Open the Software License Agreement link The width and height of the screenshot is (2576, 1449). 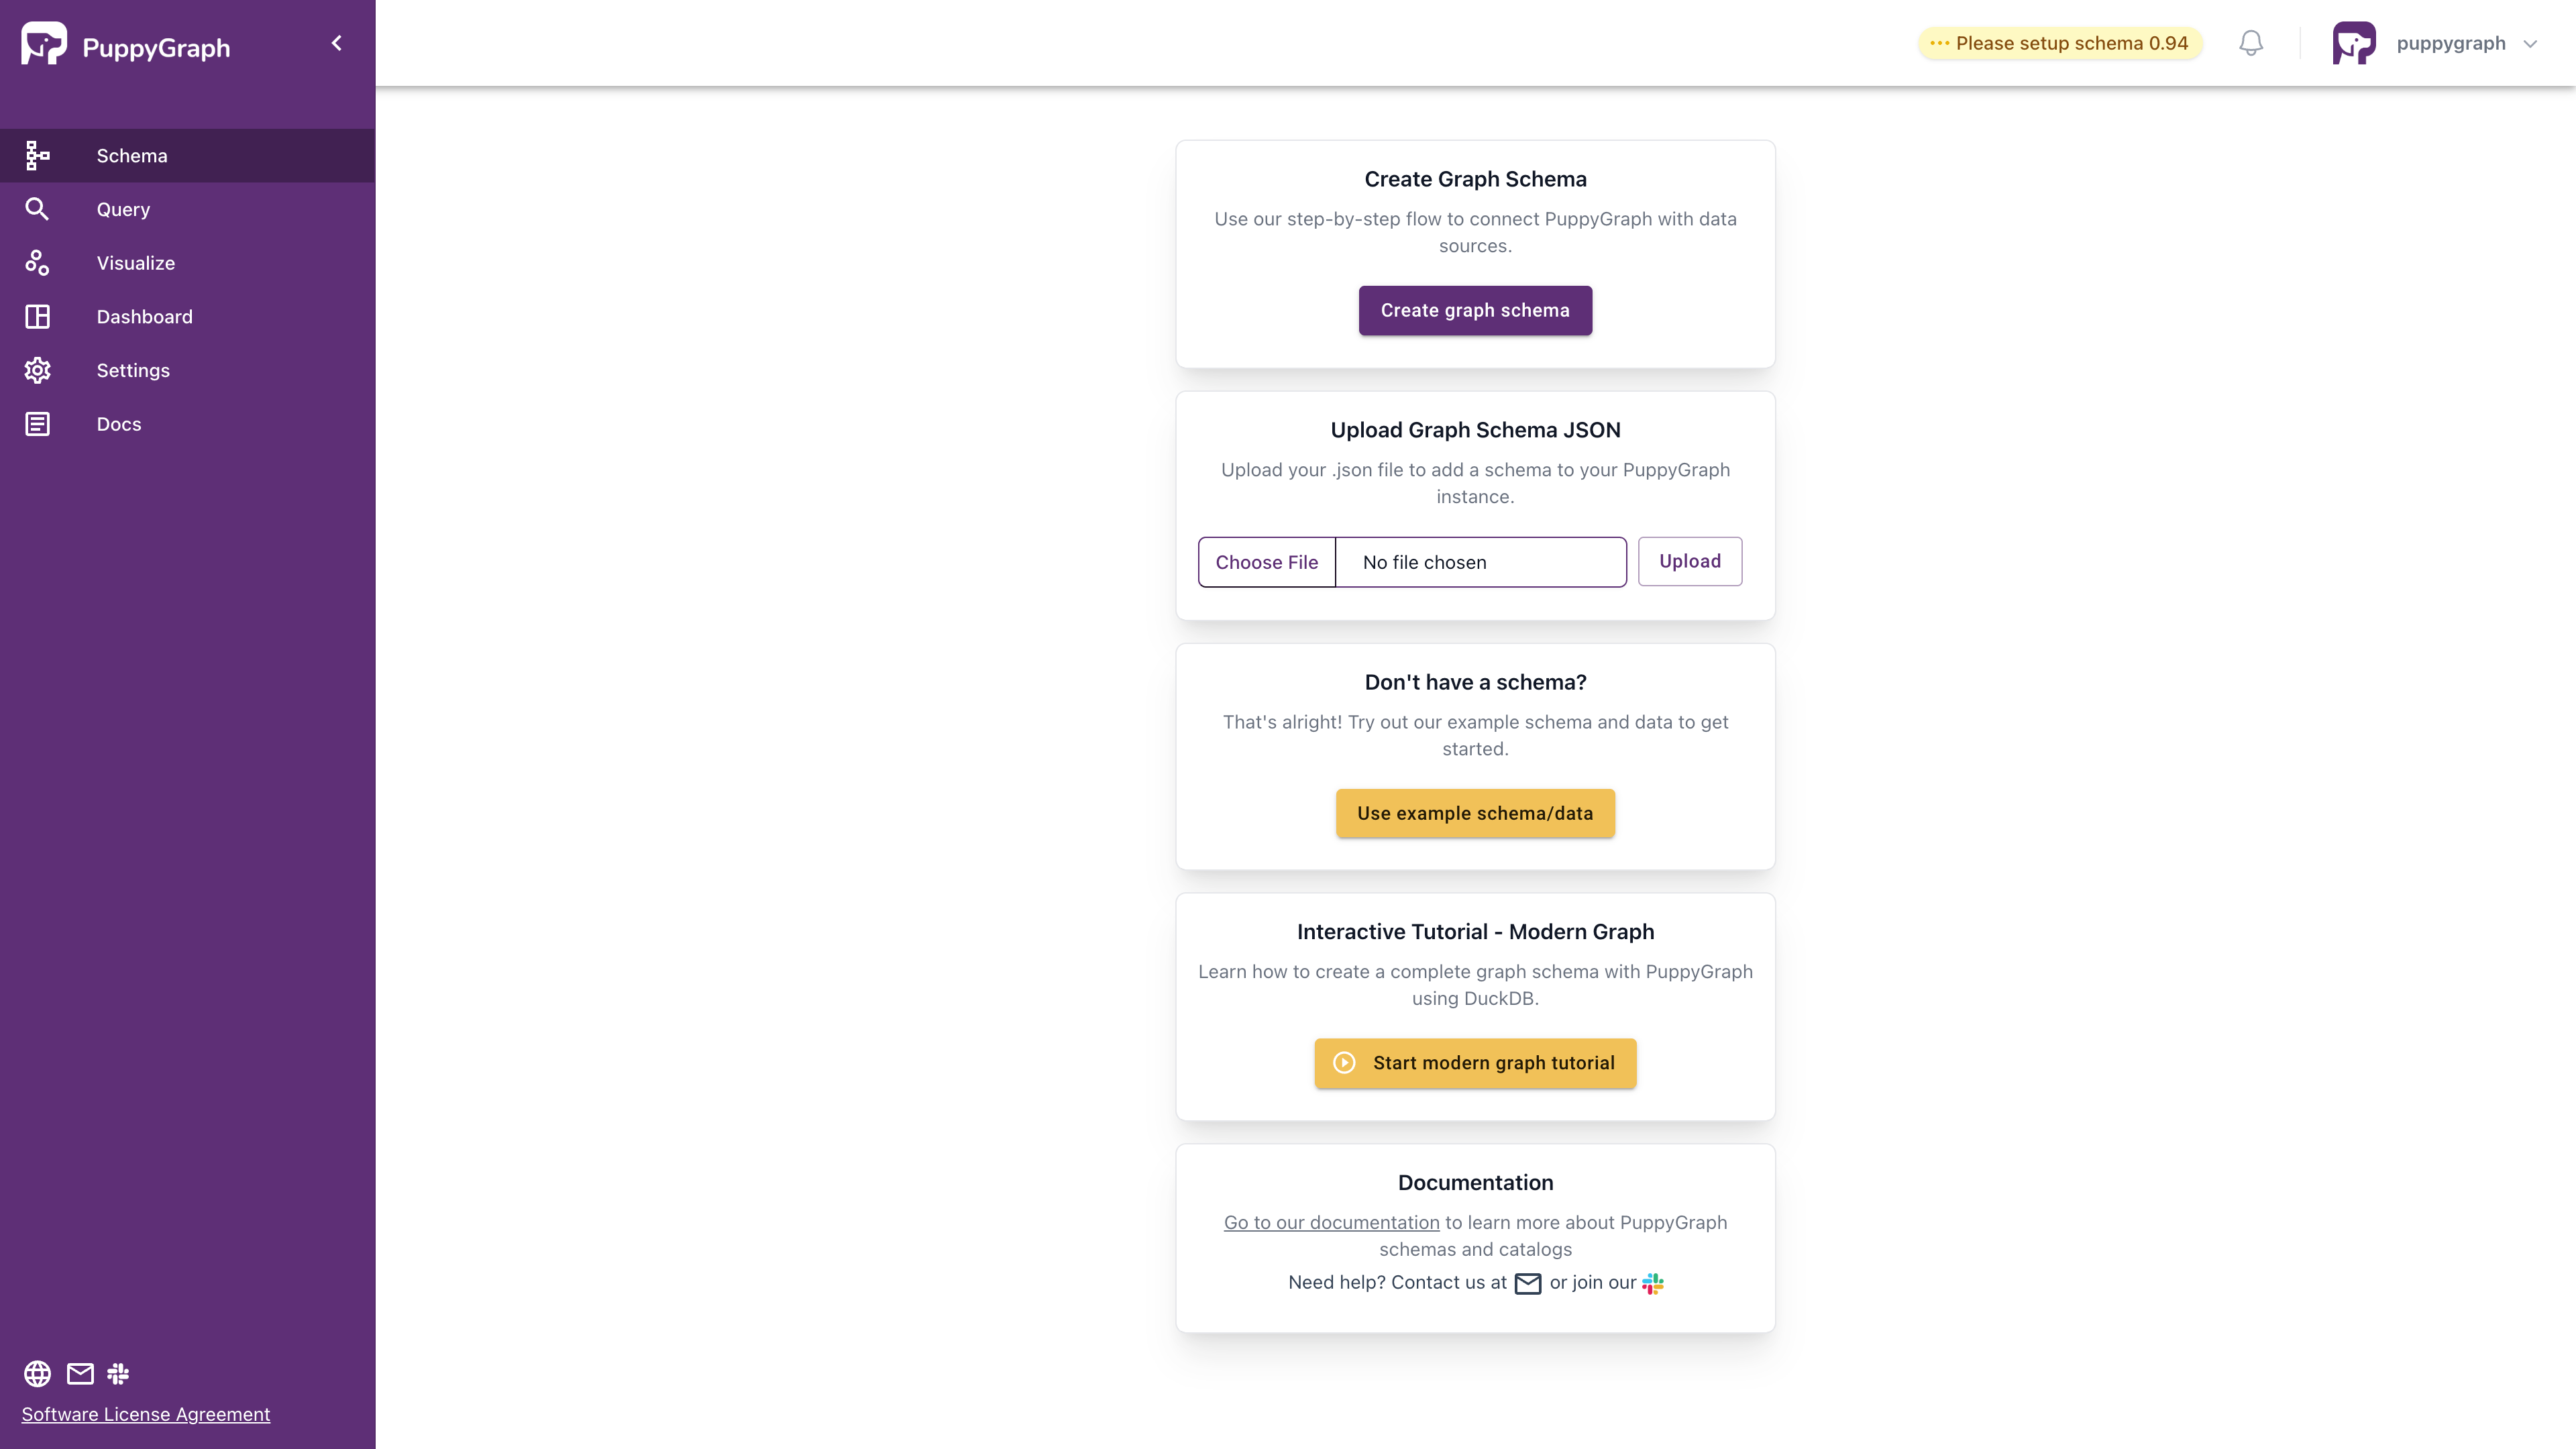(x=145, y=1414)
